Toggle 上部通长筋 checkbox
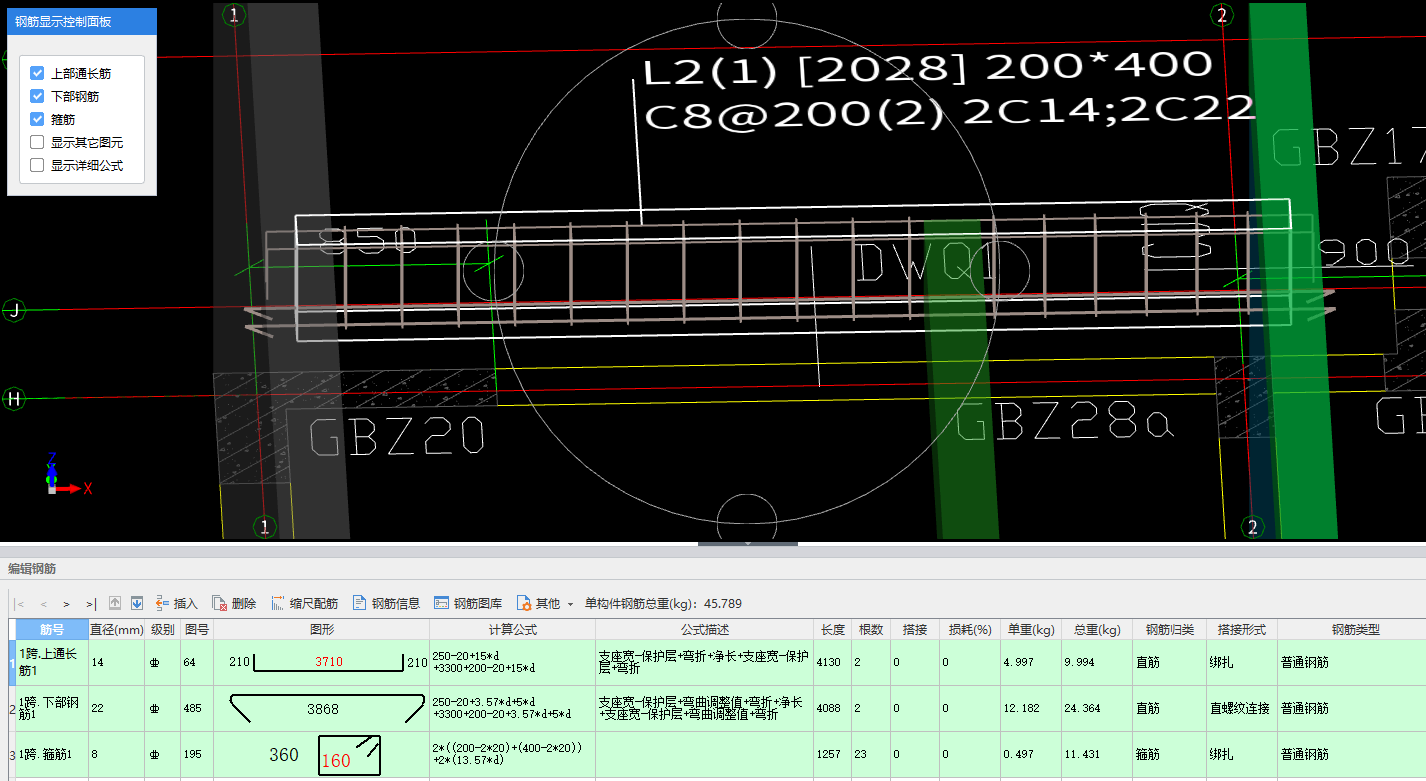 [x=37, y=73]
